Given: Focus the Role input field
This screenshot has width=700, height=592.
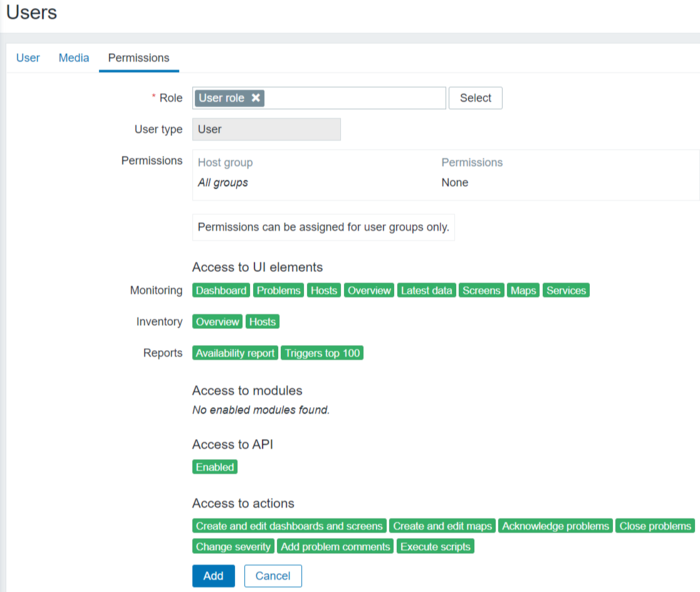Looking at the screenshot, I should [x=355, y=98].
